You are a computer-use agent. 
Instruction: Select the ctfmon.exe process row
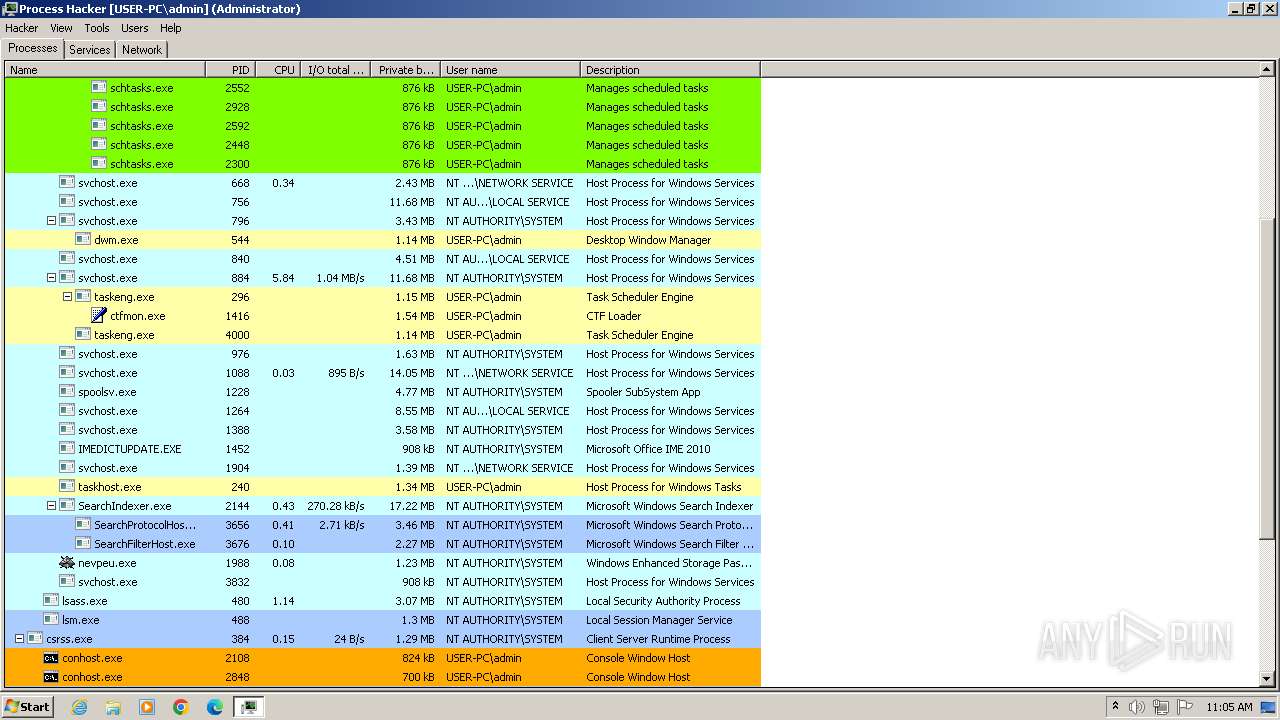click(383, 316)
